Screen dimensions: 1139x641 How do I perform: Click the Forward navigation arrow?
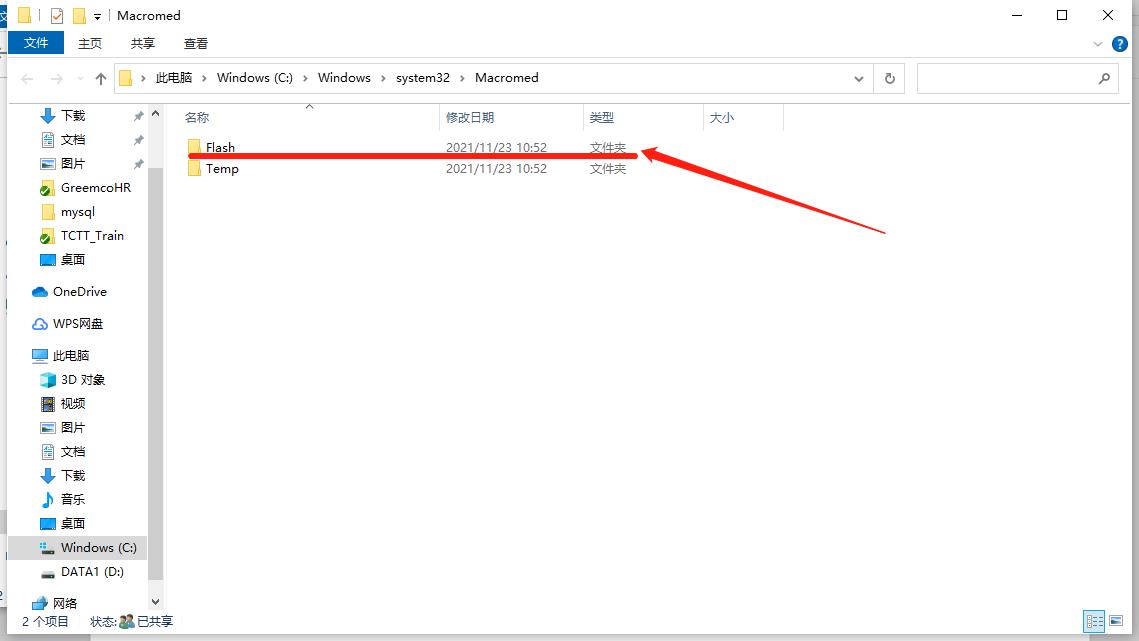pos(57,78)
